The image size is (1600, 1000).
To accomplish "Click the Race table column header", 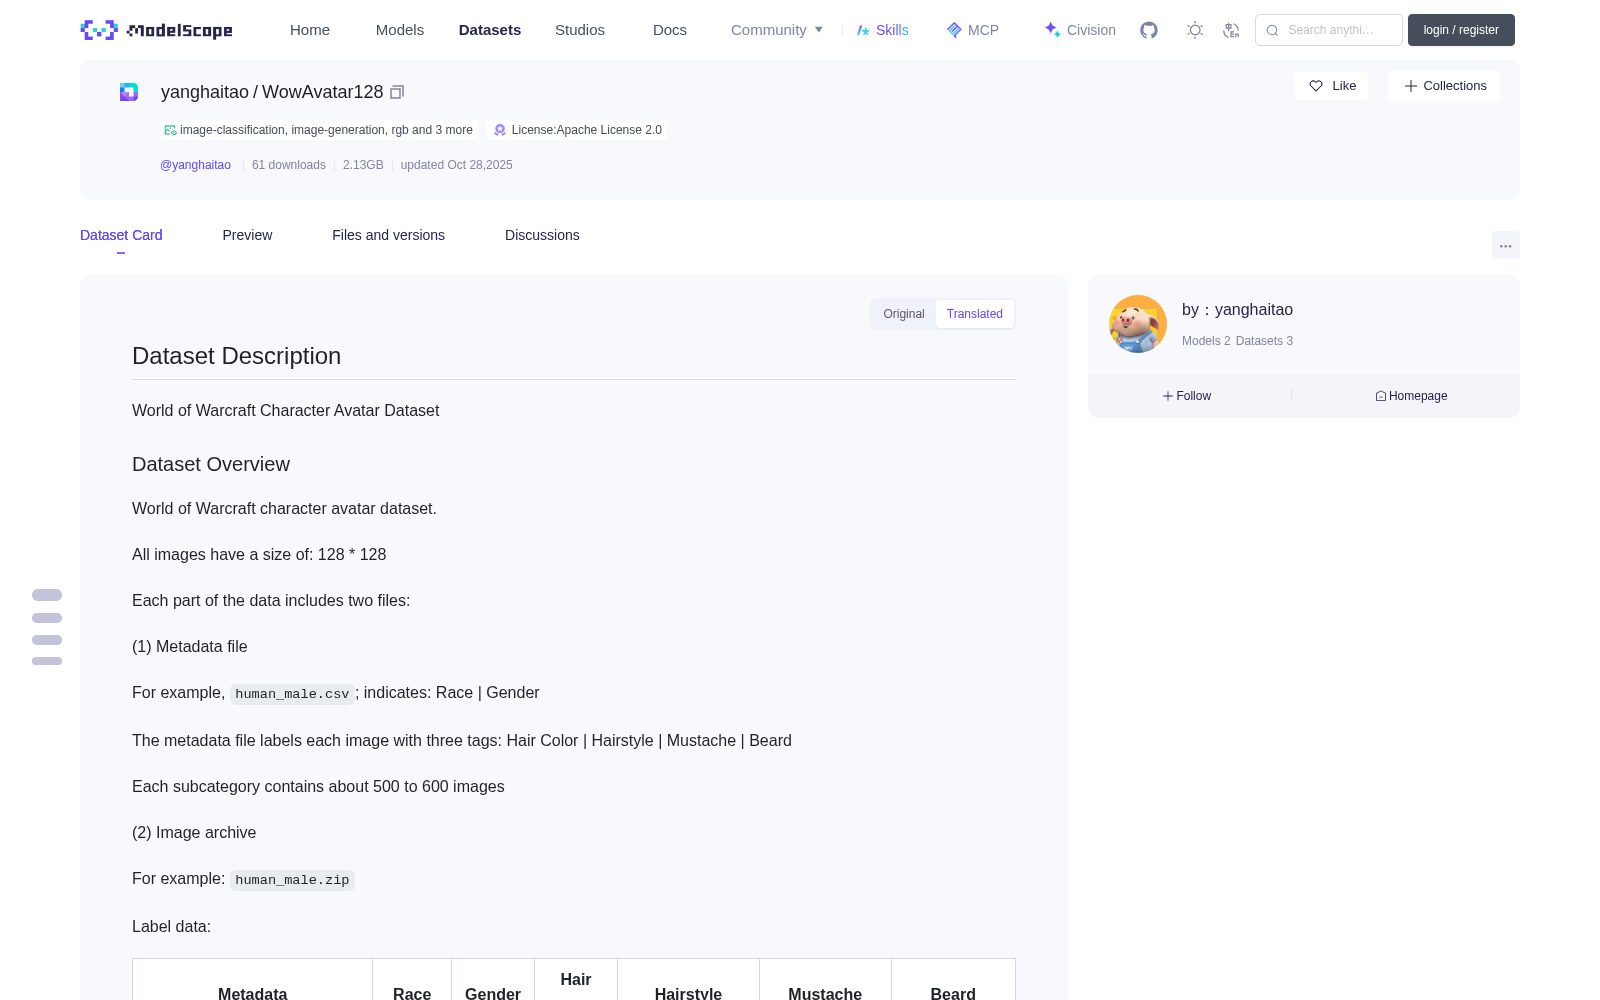I will tap(412, 993).
